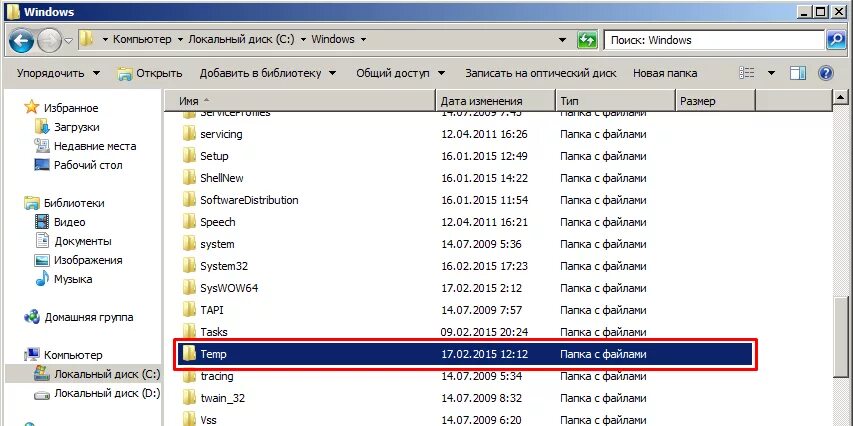The height and width of the screenshot is (426, 853).
Task: Click the 'Открыть' toolbar button
Action: point(150,73)
